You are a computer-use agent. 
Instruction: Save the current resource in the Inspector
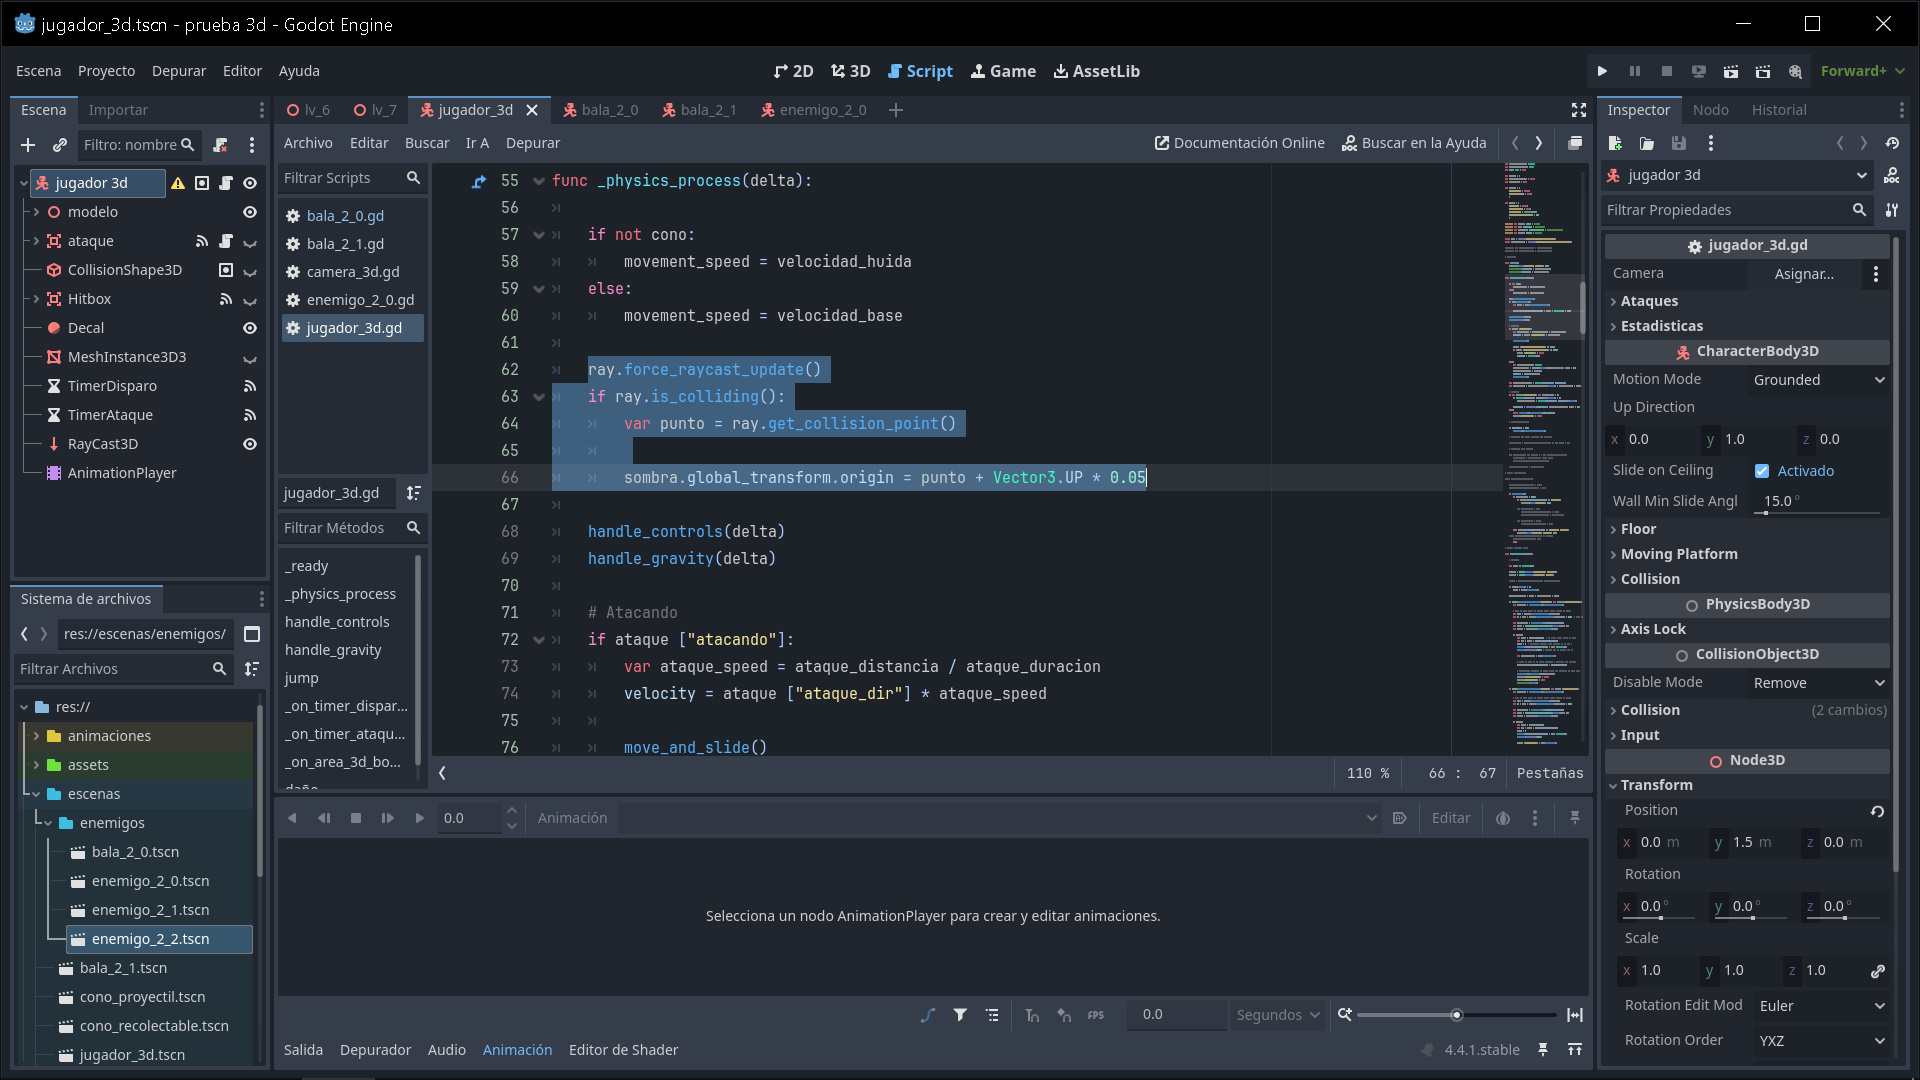1679,143
